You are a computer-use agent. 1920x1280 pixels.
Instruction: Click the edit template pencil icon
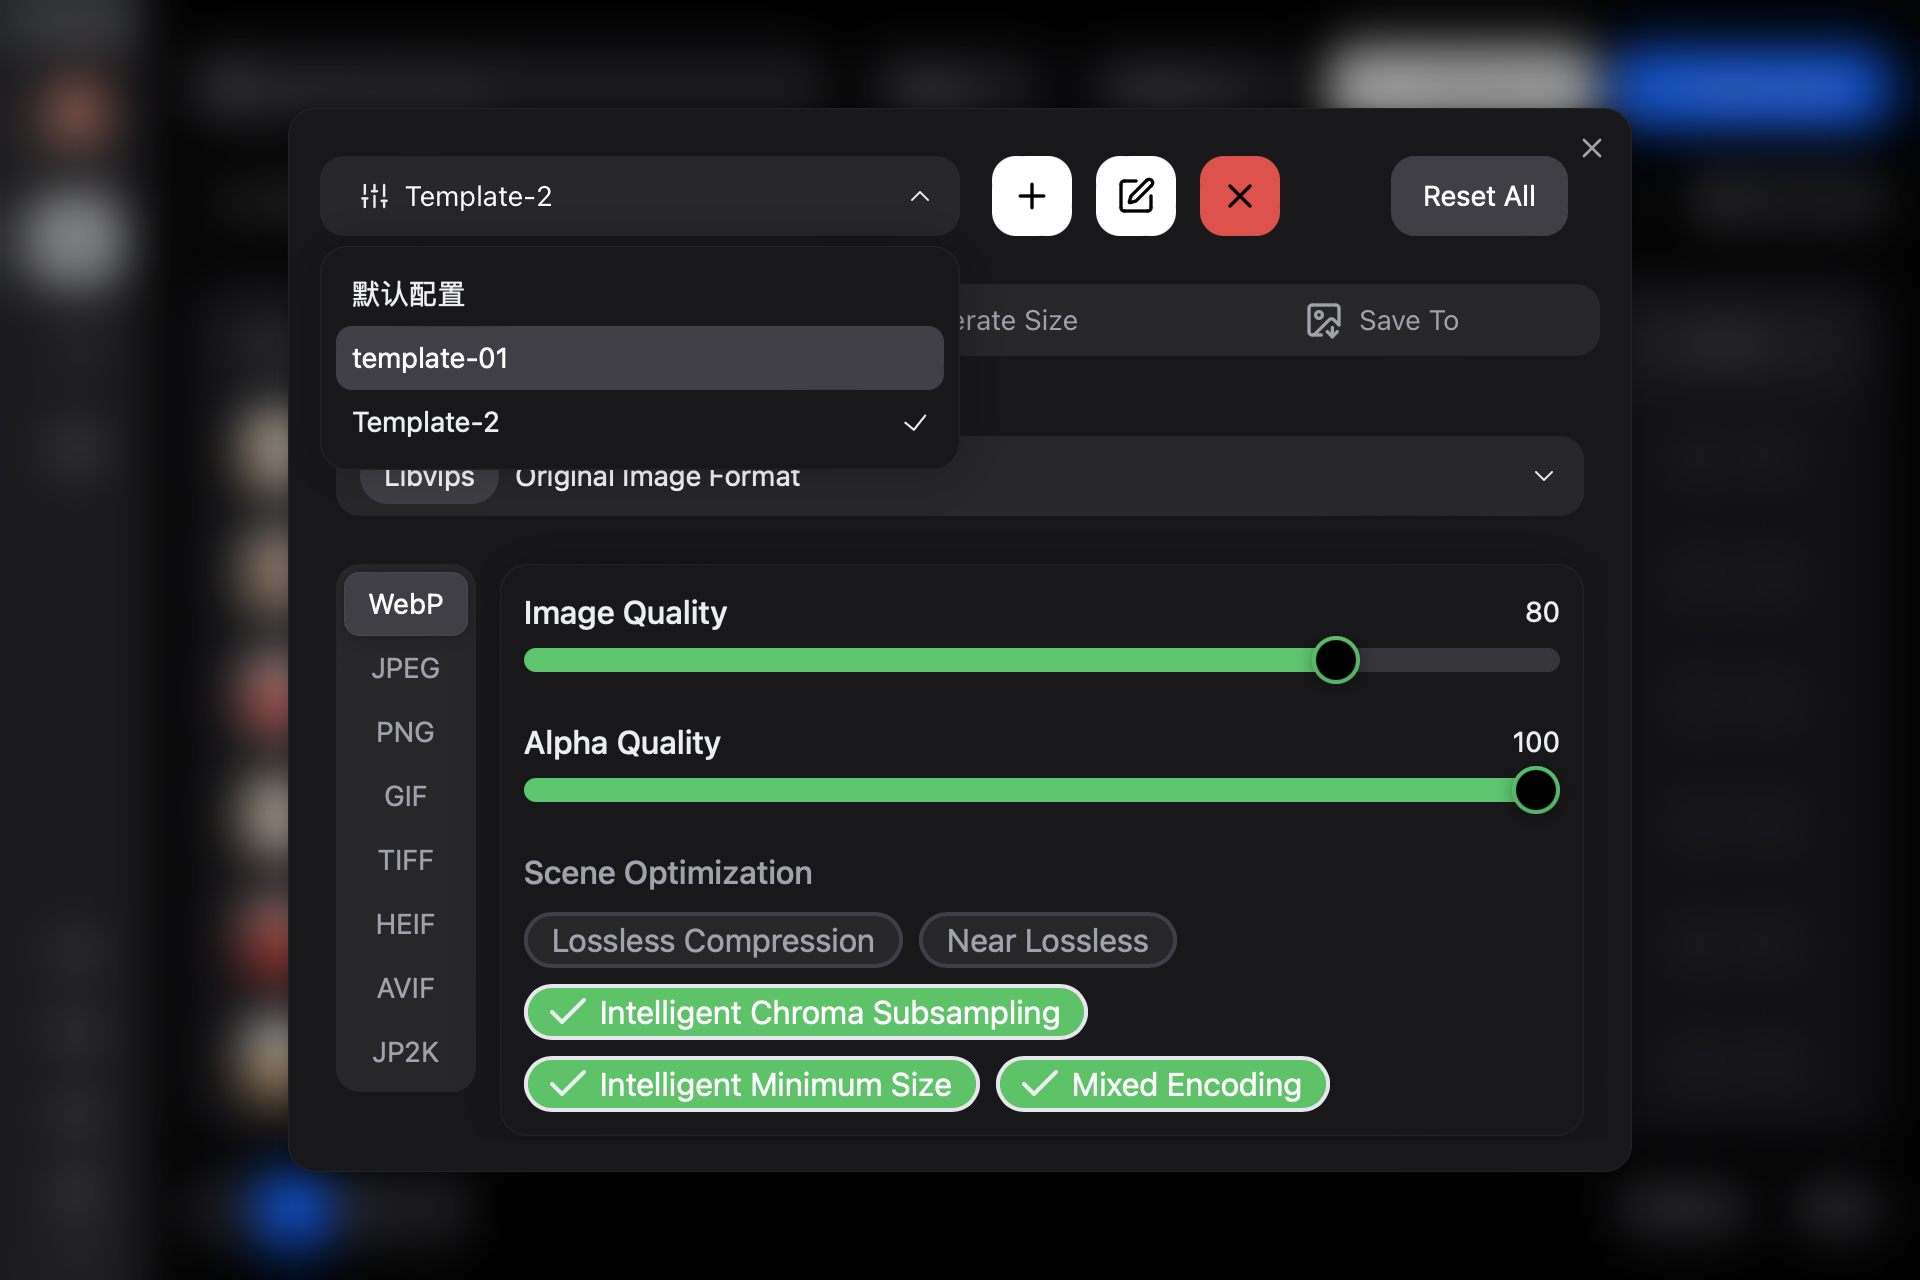pyautogui.click(x=1135, y=196)
